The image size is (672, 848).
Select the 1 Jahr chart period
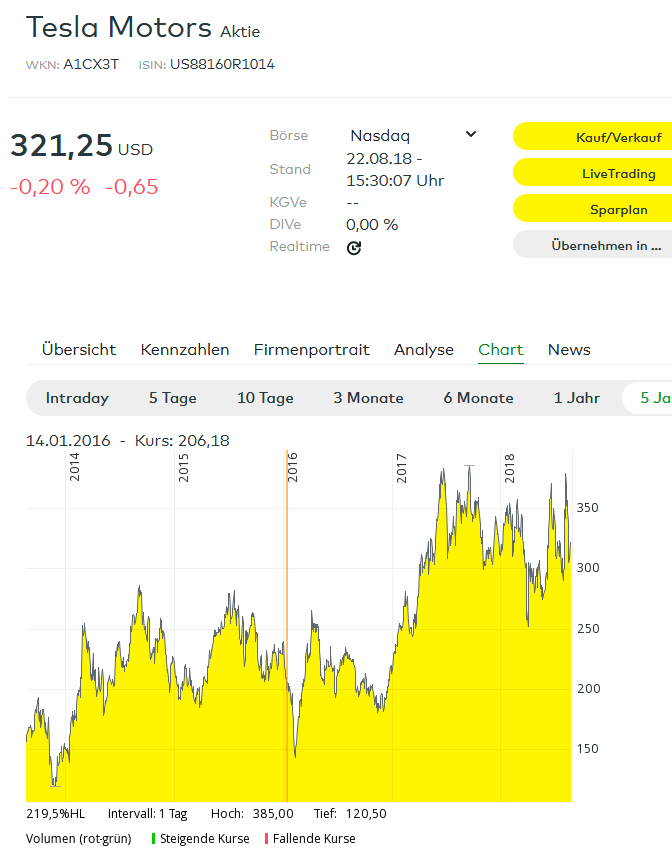tap(577, 398)
